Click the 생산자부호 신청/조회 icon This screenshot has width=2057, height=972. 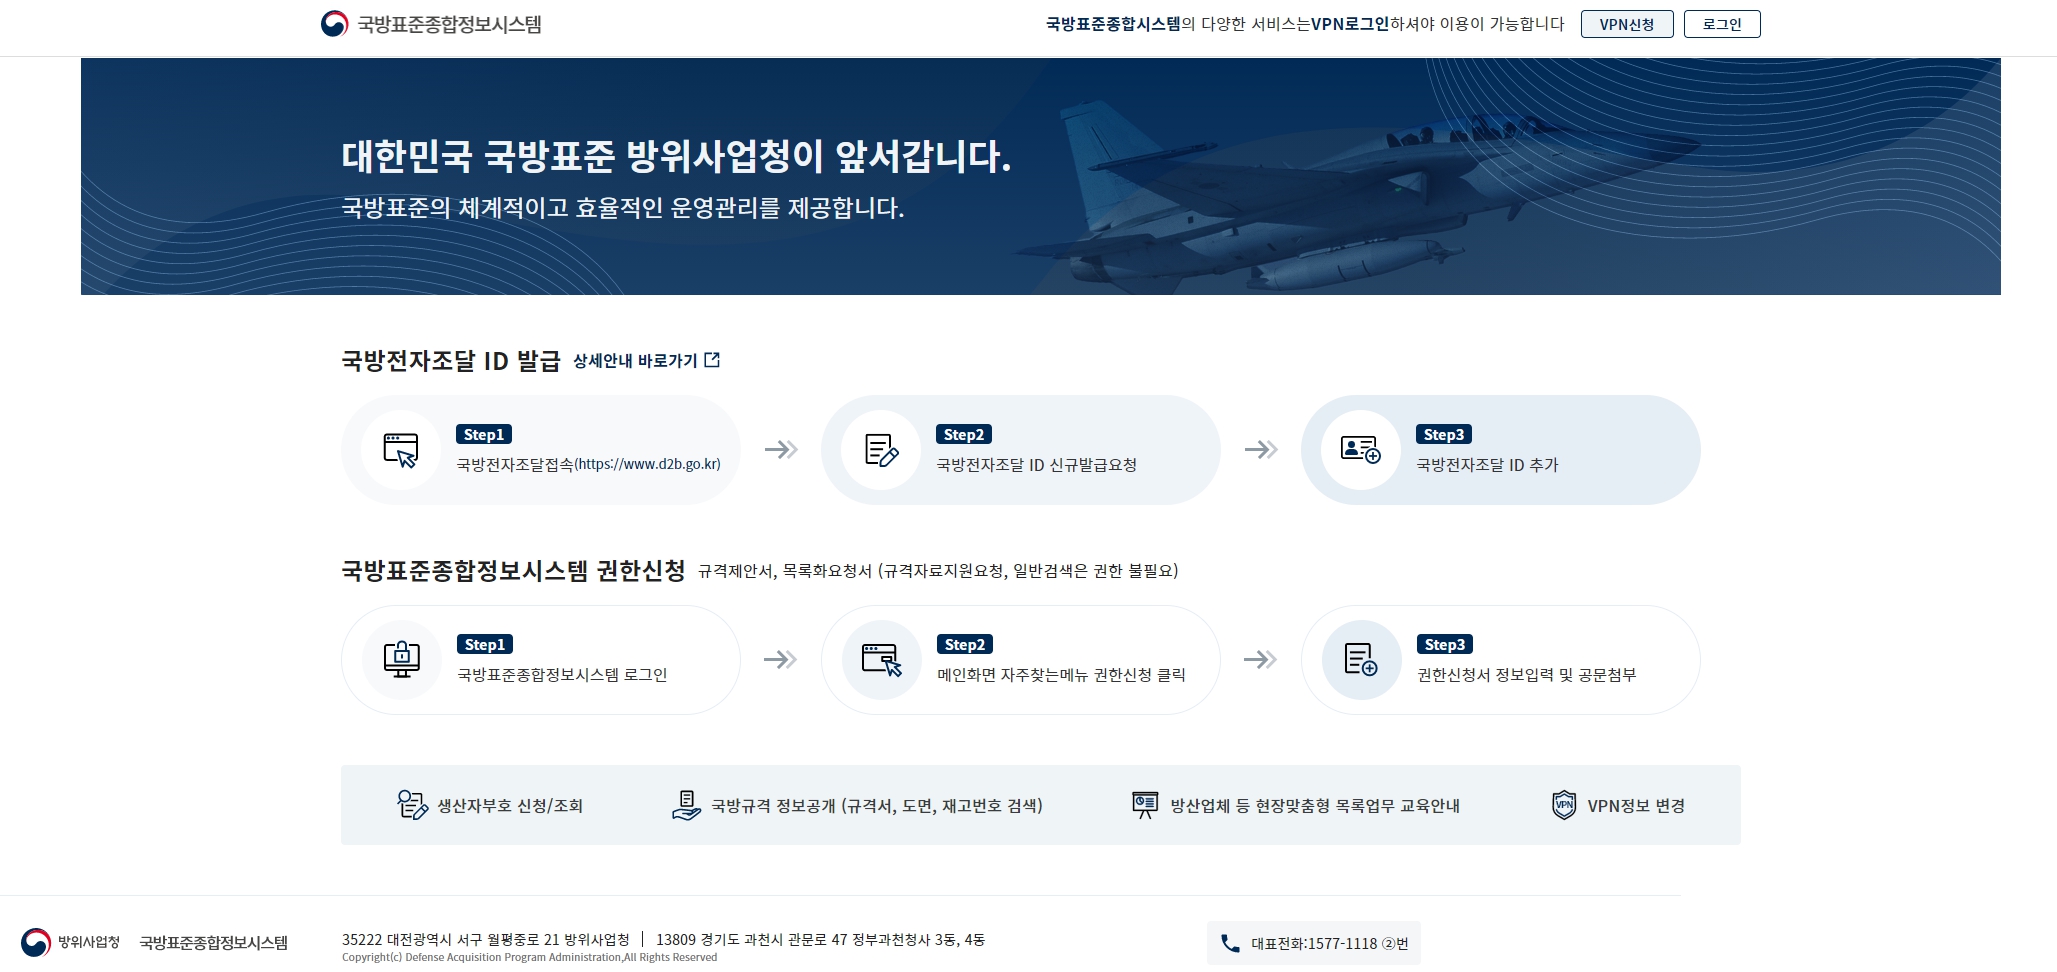(412, 805)
